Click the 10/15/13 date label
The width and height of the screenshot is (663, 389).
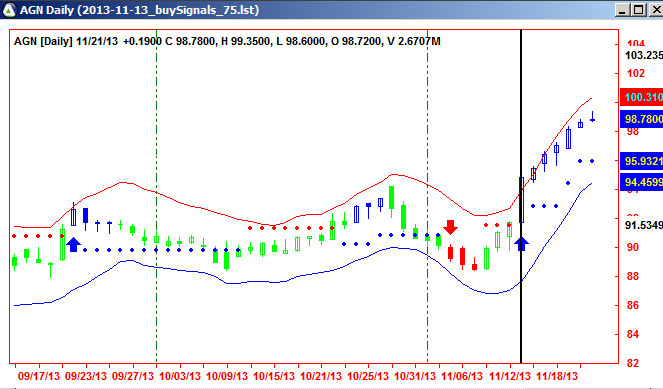(274, 376)
